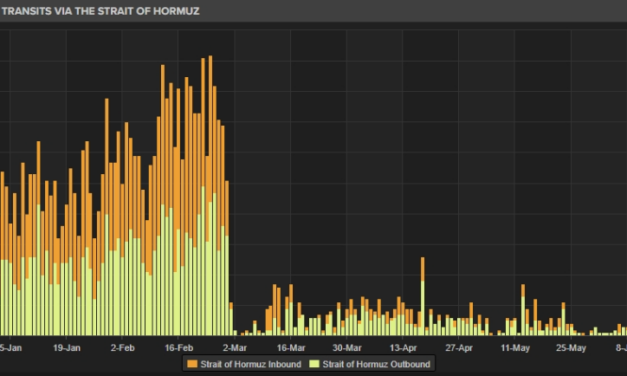Click the '16-Mar' x-axis label

(x=291, y=348)
